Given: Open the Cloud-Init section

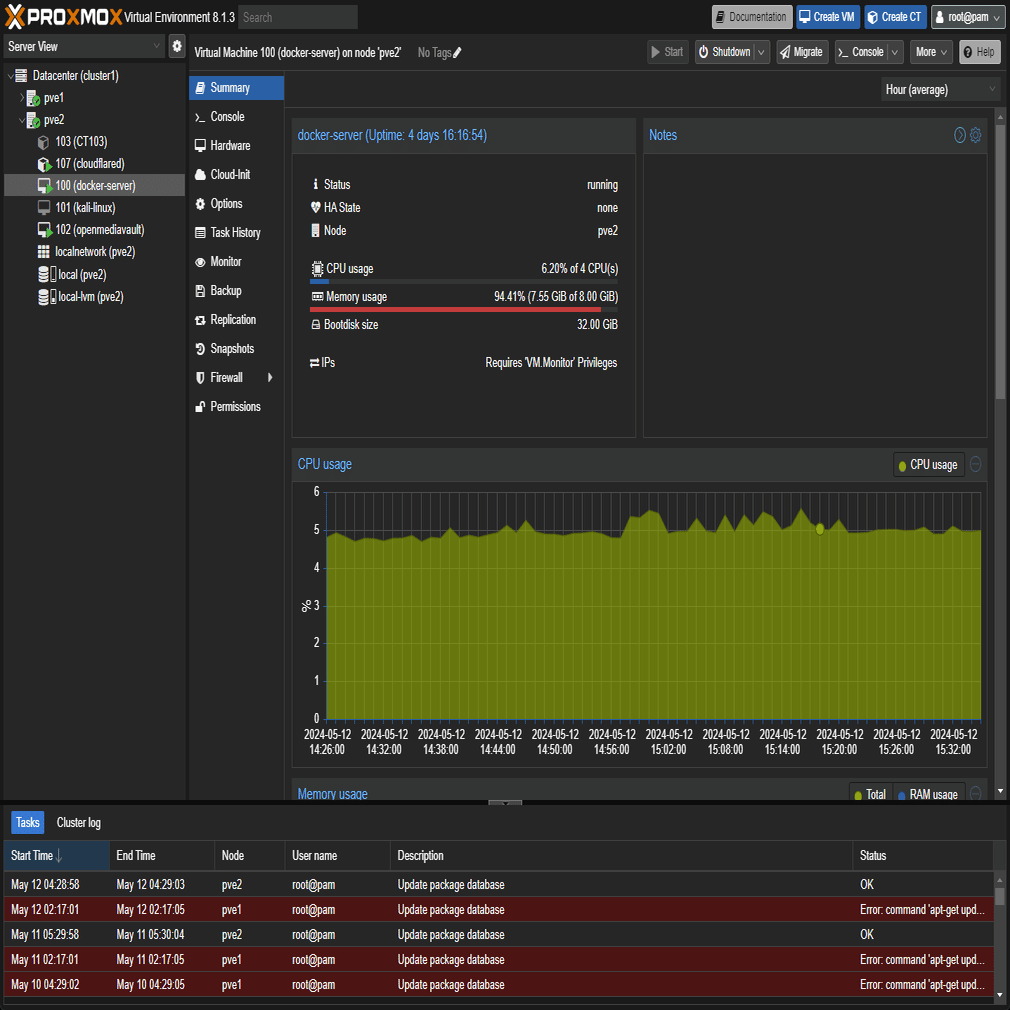Looking at the screenshot, I should pos(236,175).
